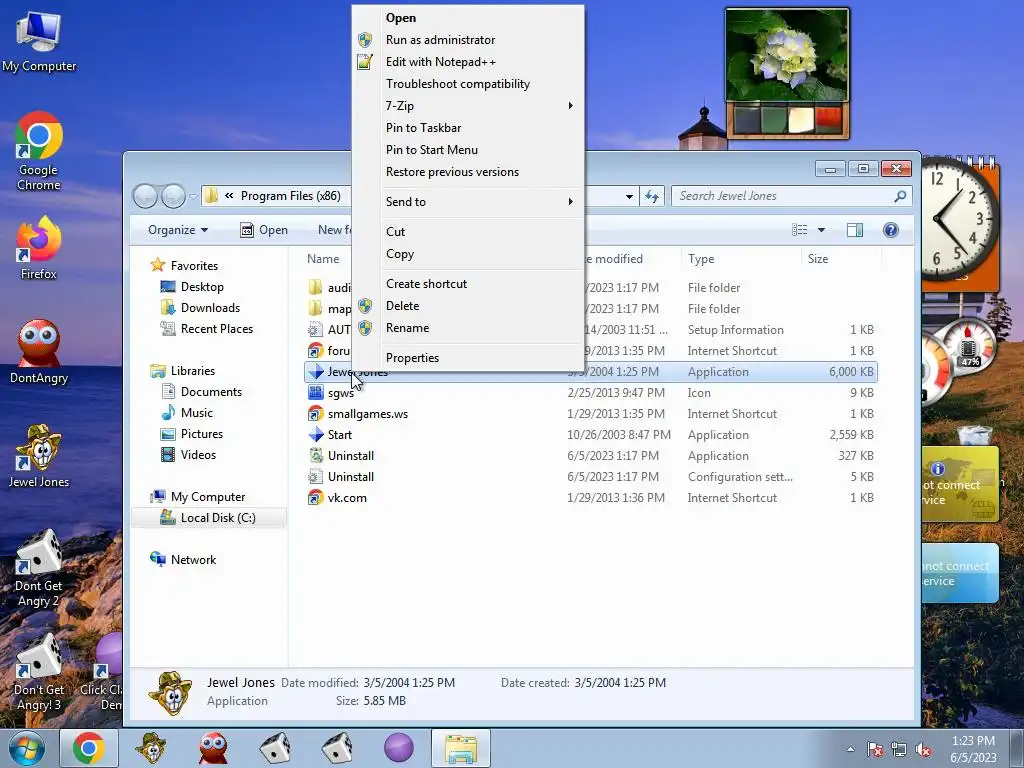This screenshot has width=1024, height=768.
Task: Choose Run as administrator
Action: [468, 40]
